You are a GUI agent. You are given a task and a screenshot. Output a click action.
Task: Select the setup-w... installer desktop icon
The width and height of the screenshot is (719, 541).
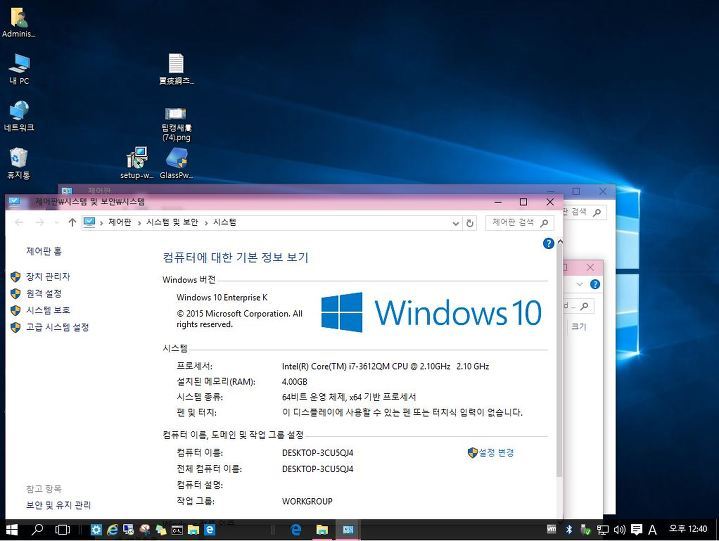(137, 163)
